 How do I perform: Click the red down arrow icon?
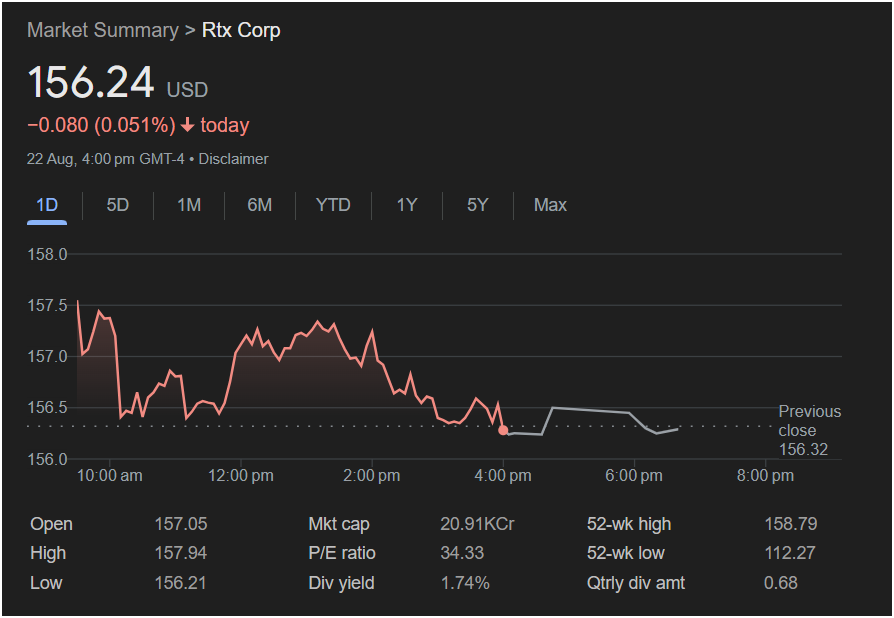click(187, 125)
